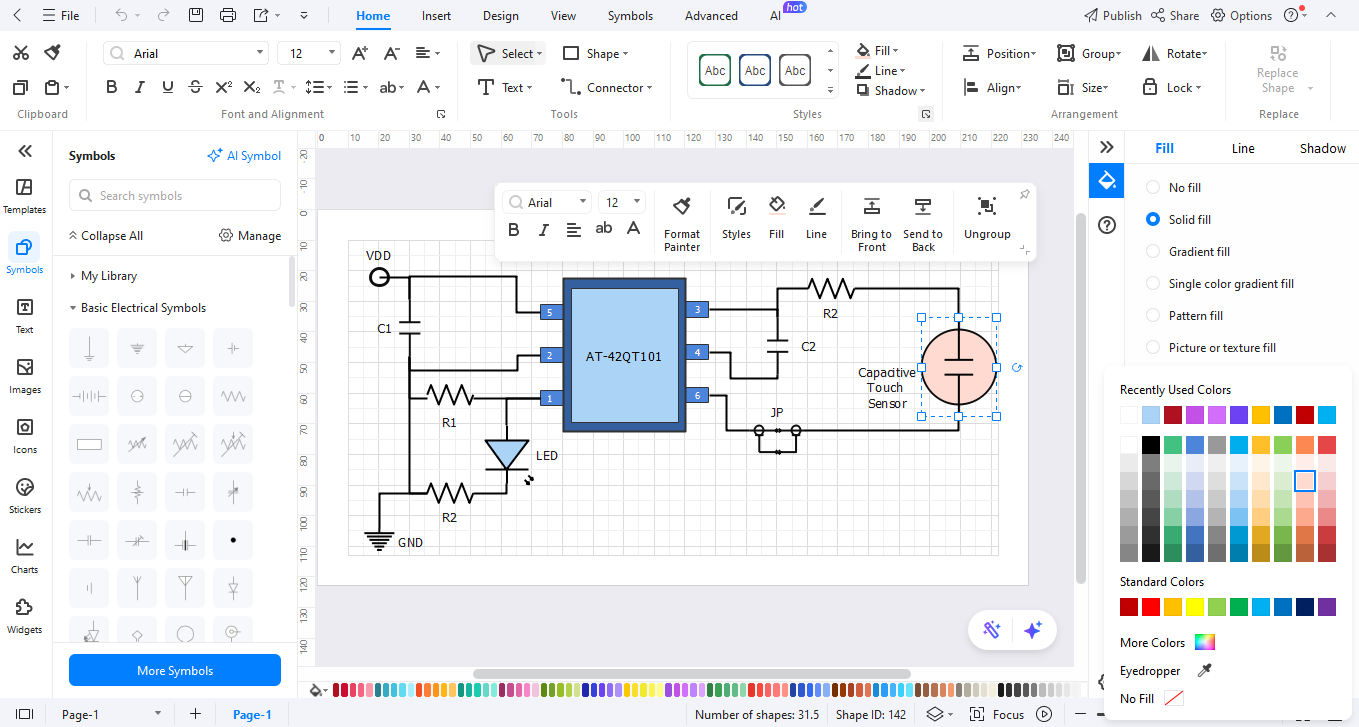Open the help question mark in right panel
Viewport: 1359px width, 727px height.
[1107, 225]
